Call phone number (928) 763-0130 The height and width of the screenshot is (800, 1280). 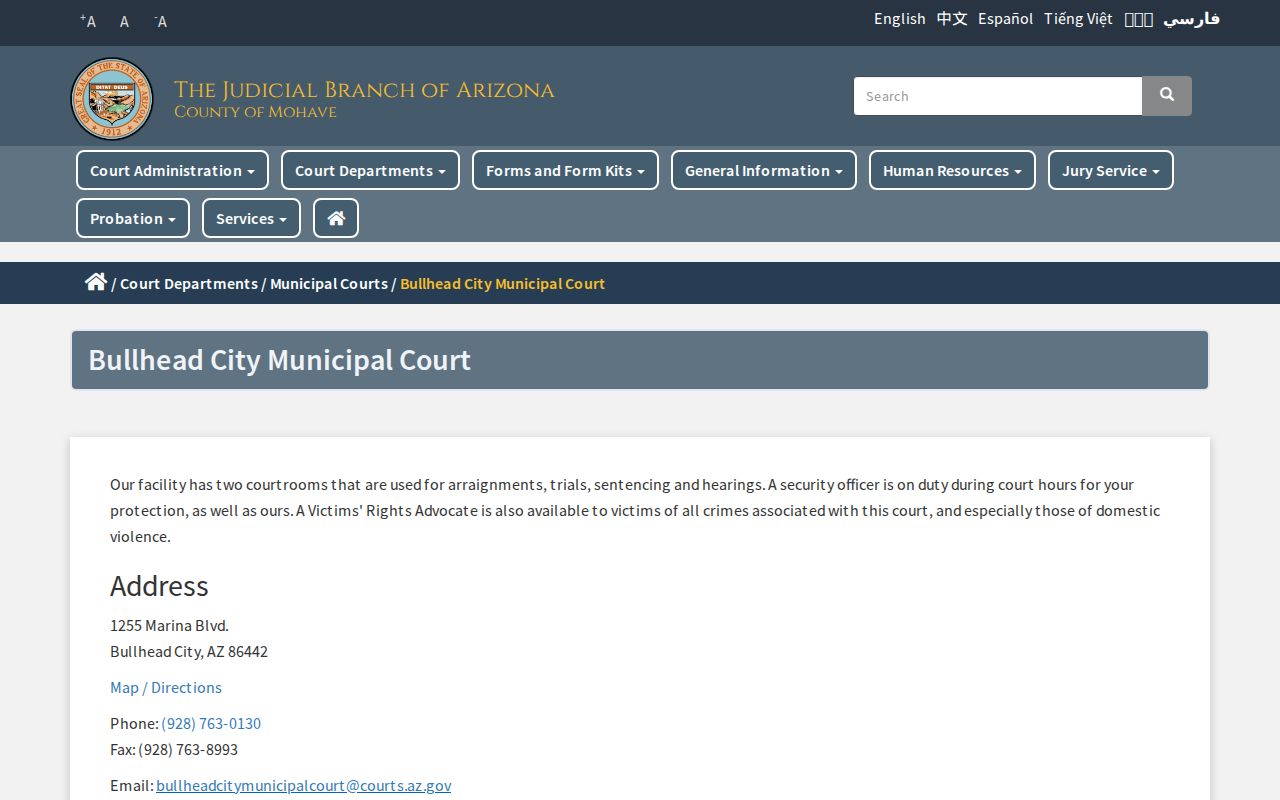tap(211, 723)
